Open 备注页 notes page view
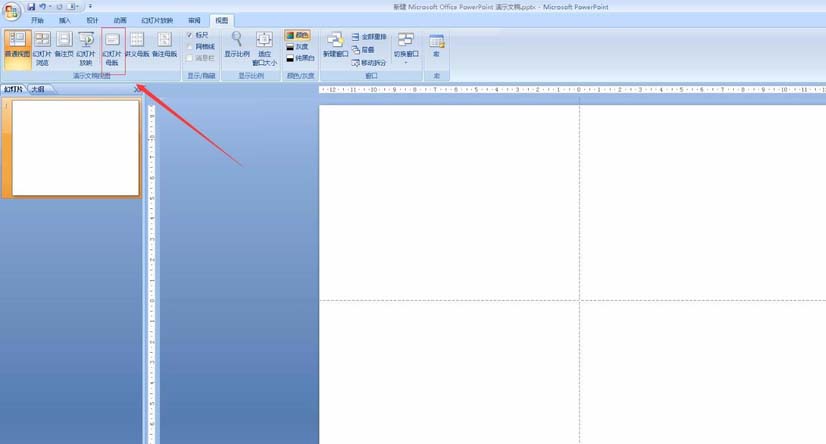Screen dimensions: 826x444 pos(64,45)
